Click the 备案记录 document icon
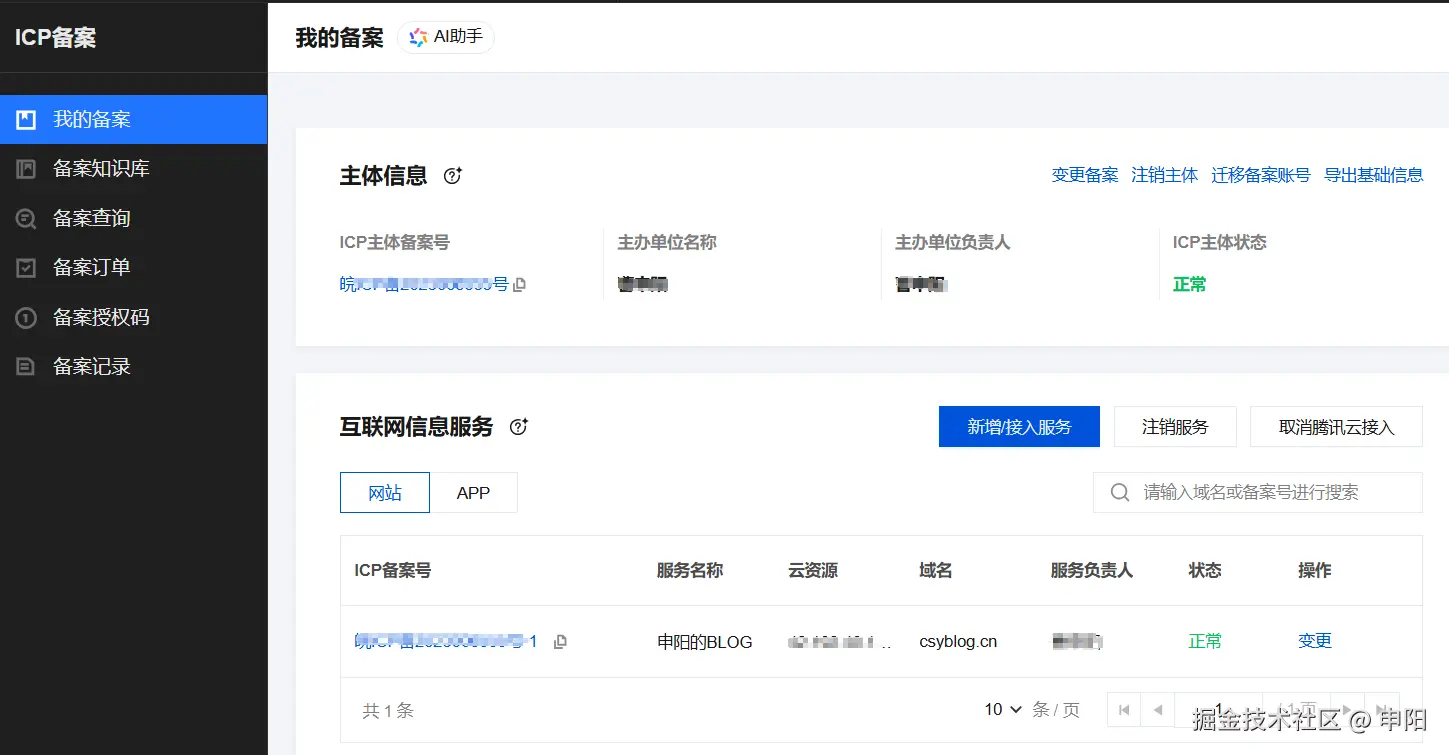The height and width of the screenshot is (755, 1449). [x=26, y=367]
